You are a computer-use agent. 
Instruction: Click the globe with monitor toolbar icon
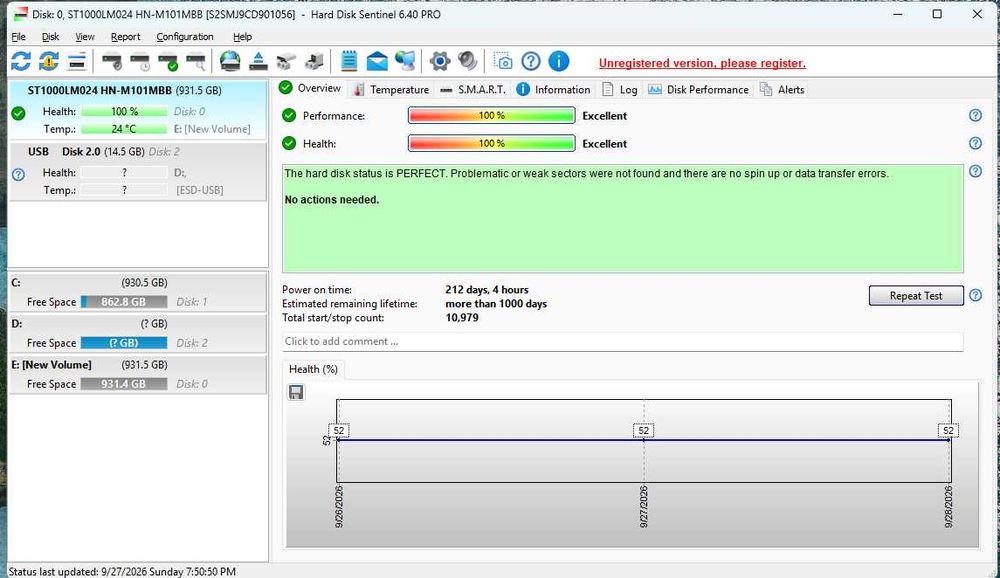pos(405,61)
